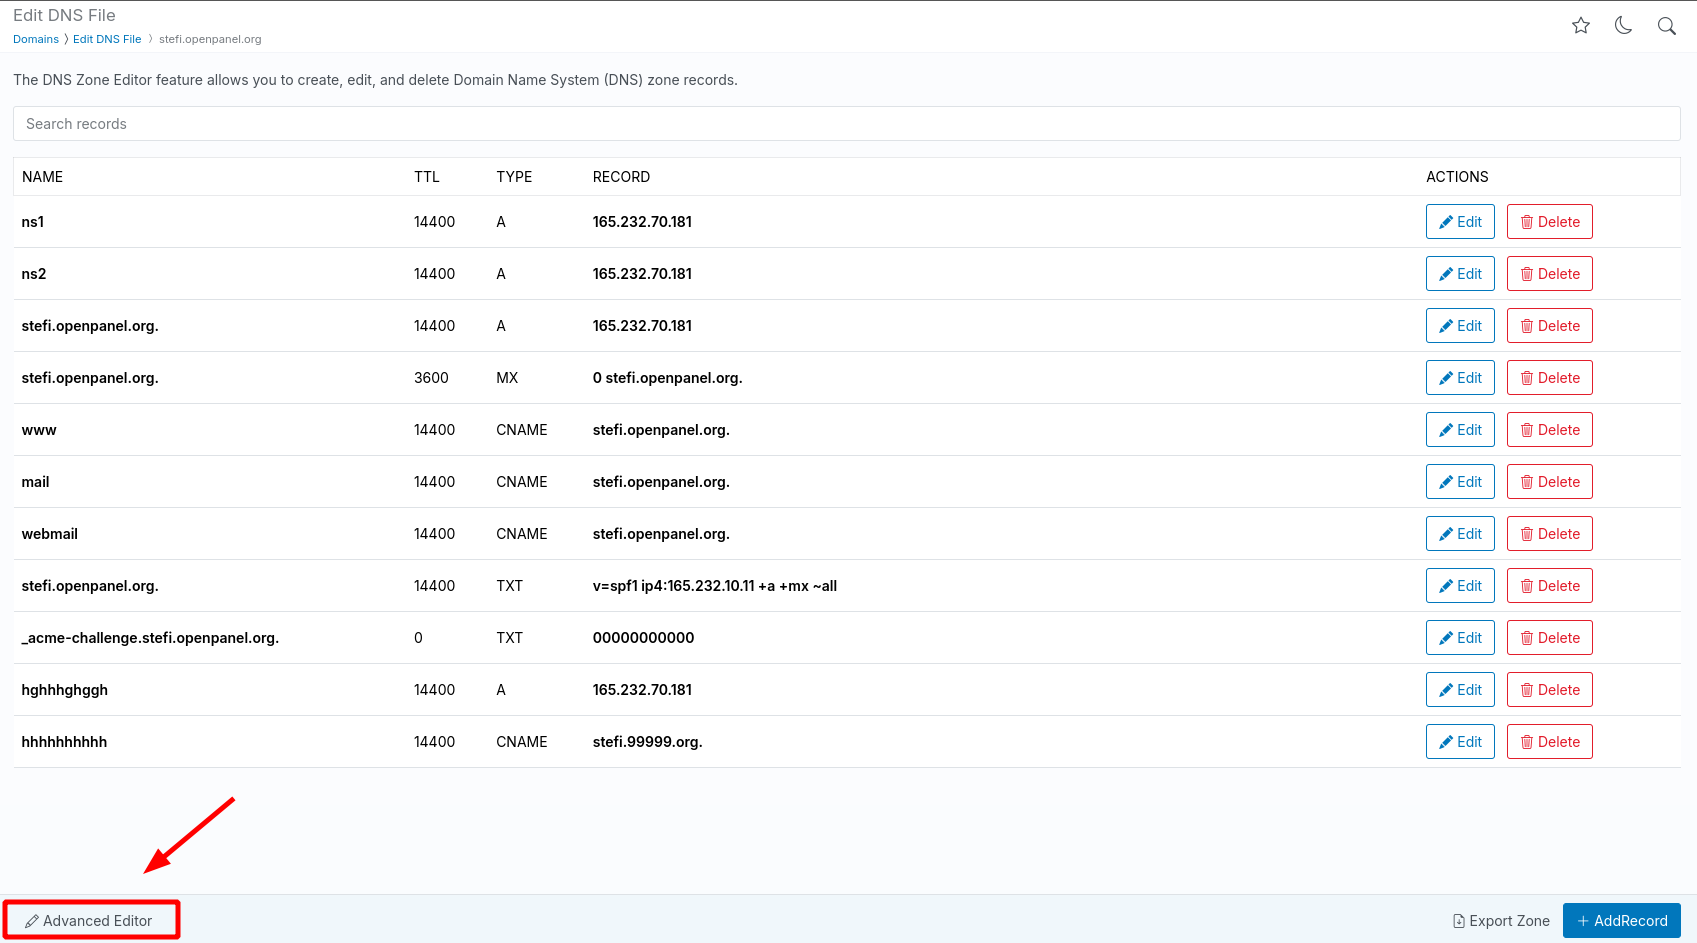Viewport: 1697px width, 943px height.
Task: Open the Edit DNS File breadcrumb link
Action: (x=107, y=39)
